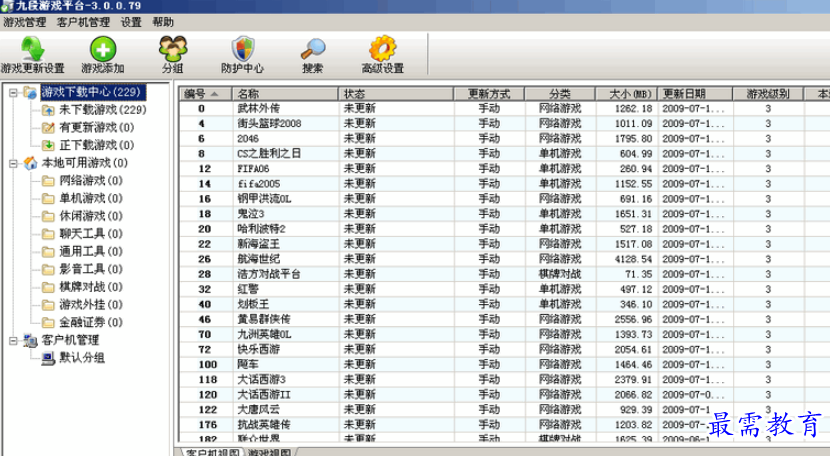Image resolution: width=830 pixels, height=456 pixels.
Task: Open the 分组 people icon
Action: [173, 49]
